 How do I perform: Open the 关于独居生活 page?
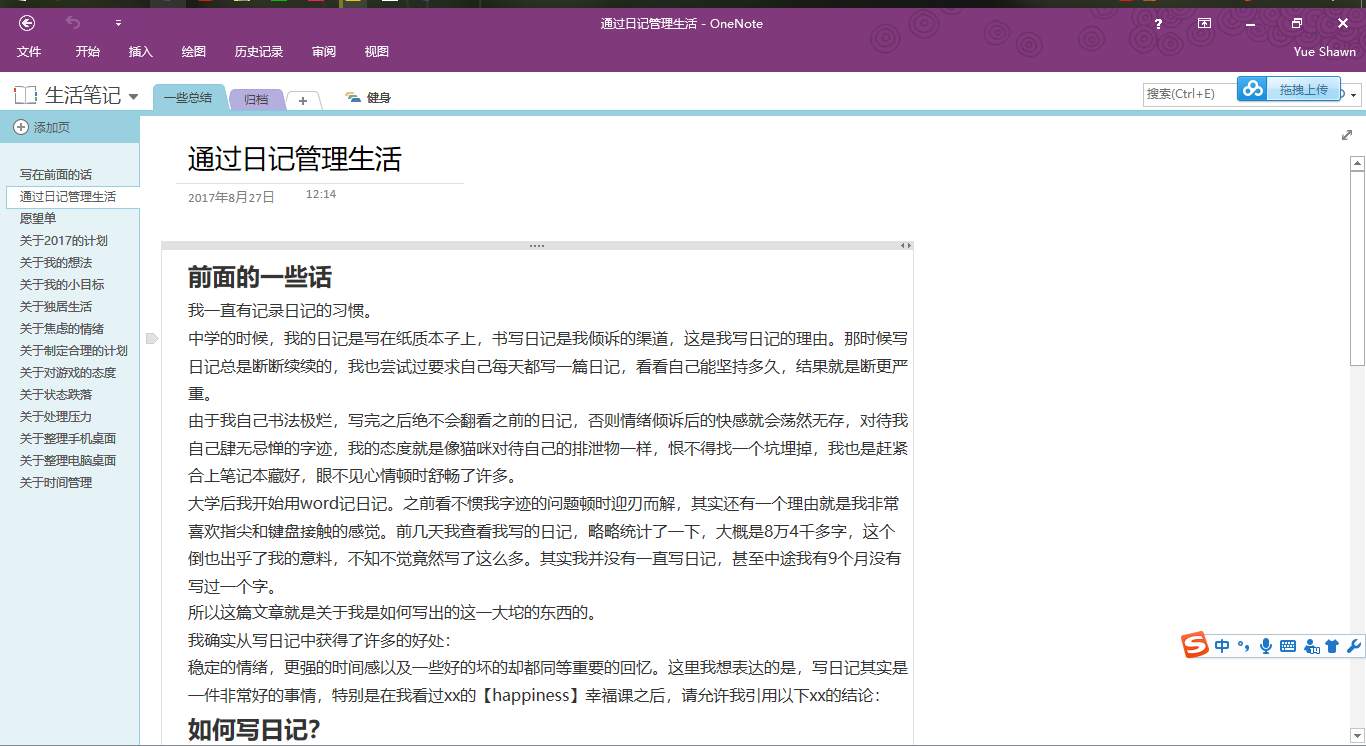pos(56,307)
